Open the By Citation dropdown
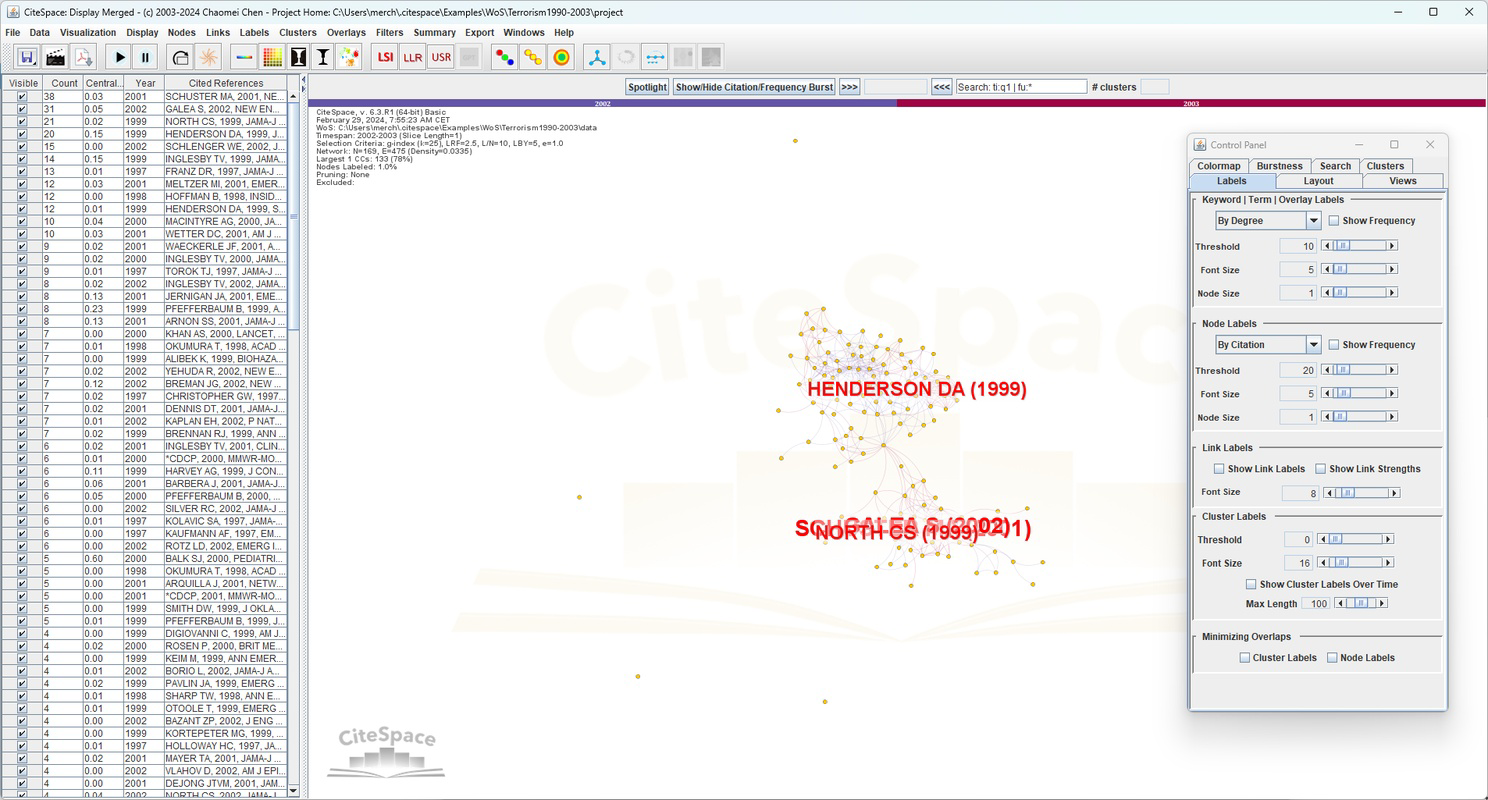This screenshot has width=1488, height=800. click(1268, 344)
